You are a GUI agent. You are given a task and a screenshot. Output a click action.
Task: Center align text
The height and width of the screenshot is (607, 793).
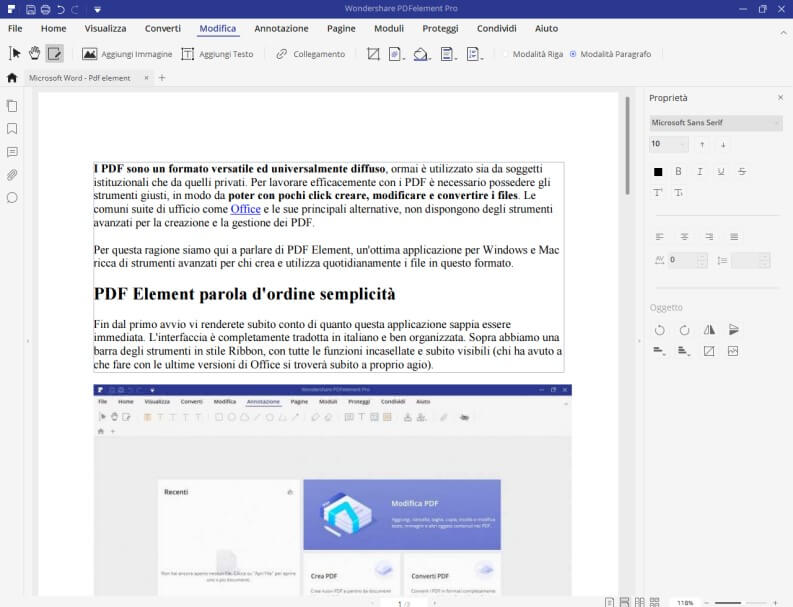(x=684, y=237)
